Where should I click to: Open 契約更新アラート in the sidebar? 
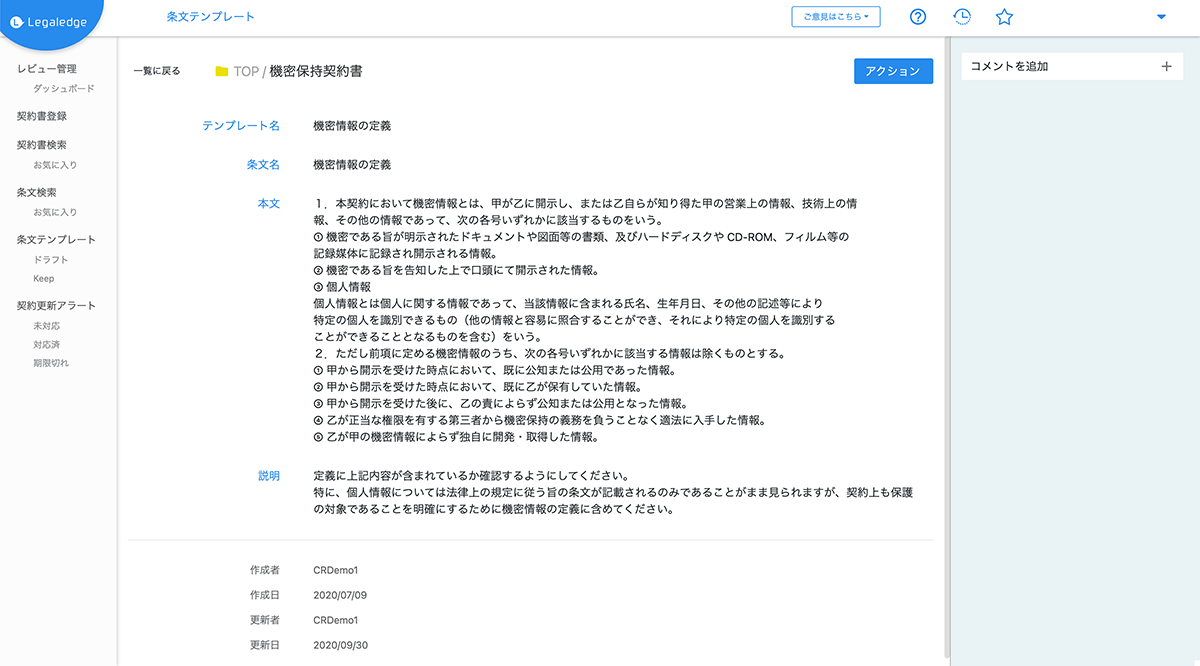click(x=57, y=306)
